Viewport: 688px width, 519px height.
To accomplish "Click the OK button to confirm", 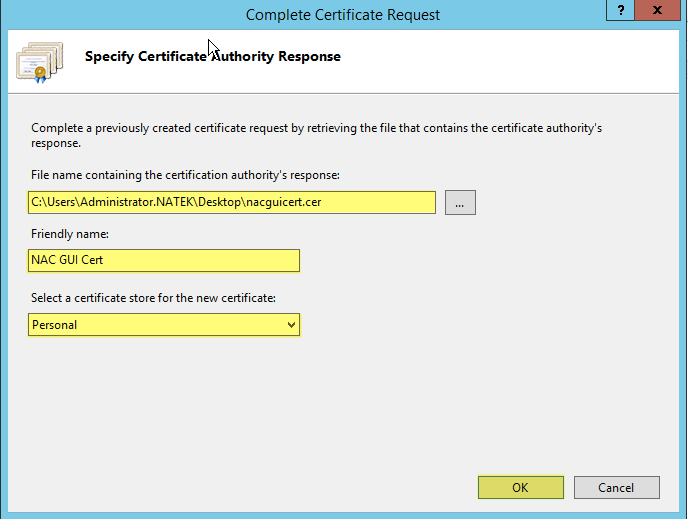I will 520,487.
